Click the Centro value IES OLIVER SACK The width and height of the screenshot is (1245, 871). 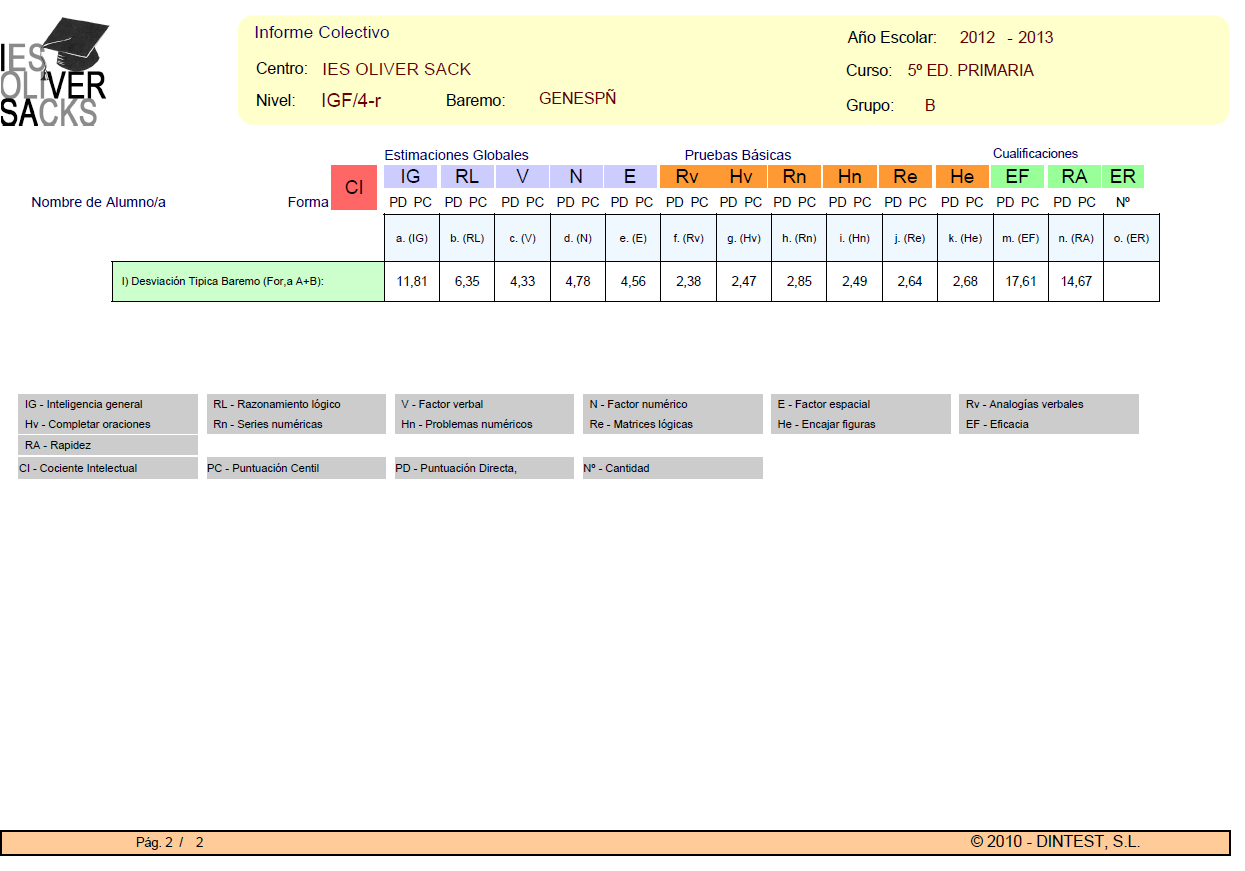coord(396,69)
